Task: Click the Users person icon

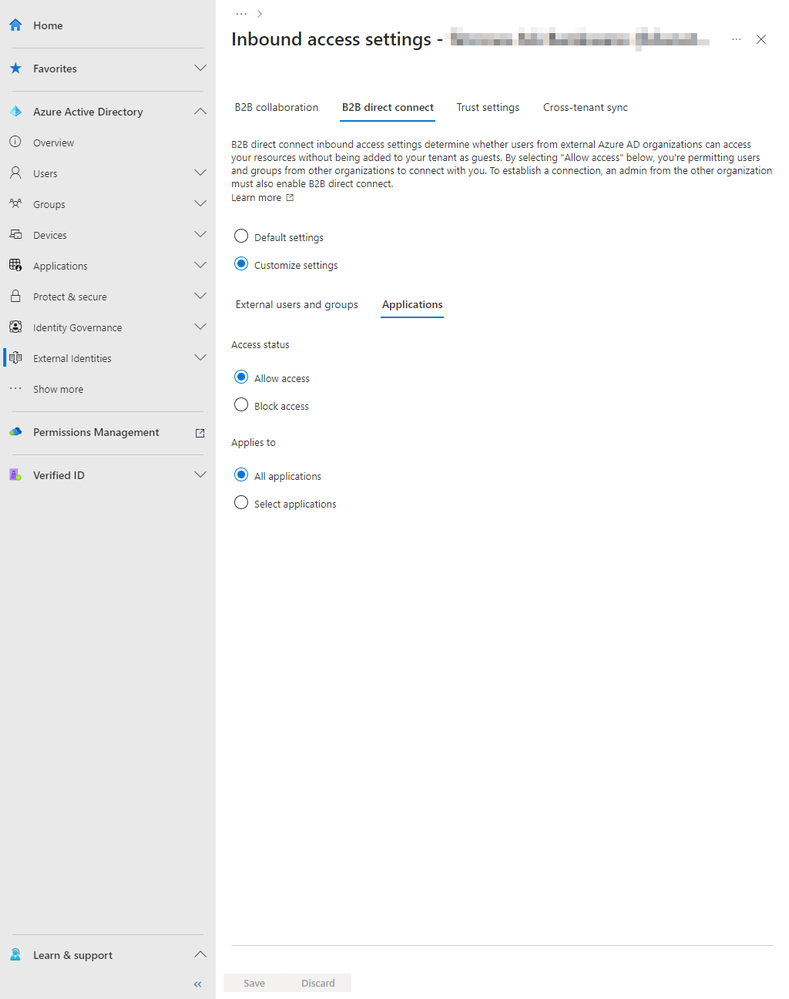Action: pos(16,173)
